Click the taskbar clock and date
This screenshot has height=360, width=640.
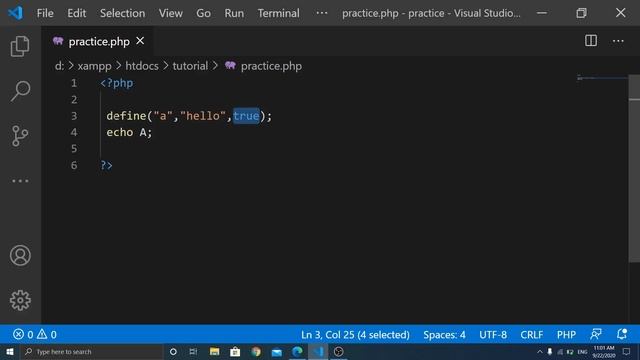coord(604,351)
